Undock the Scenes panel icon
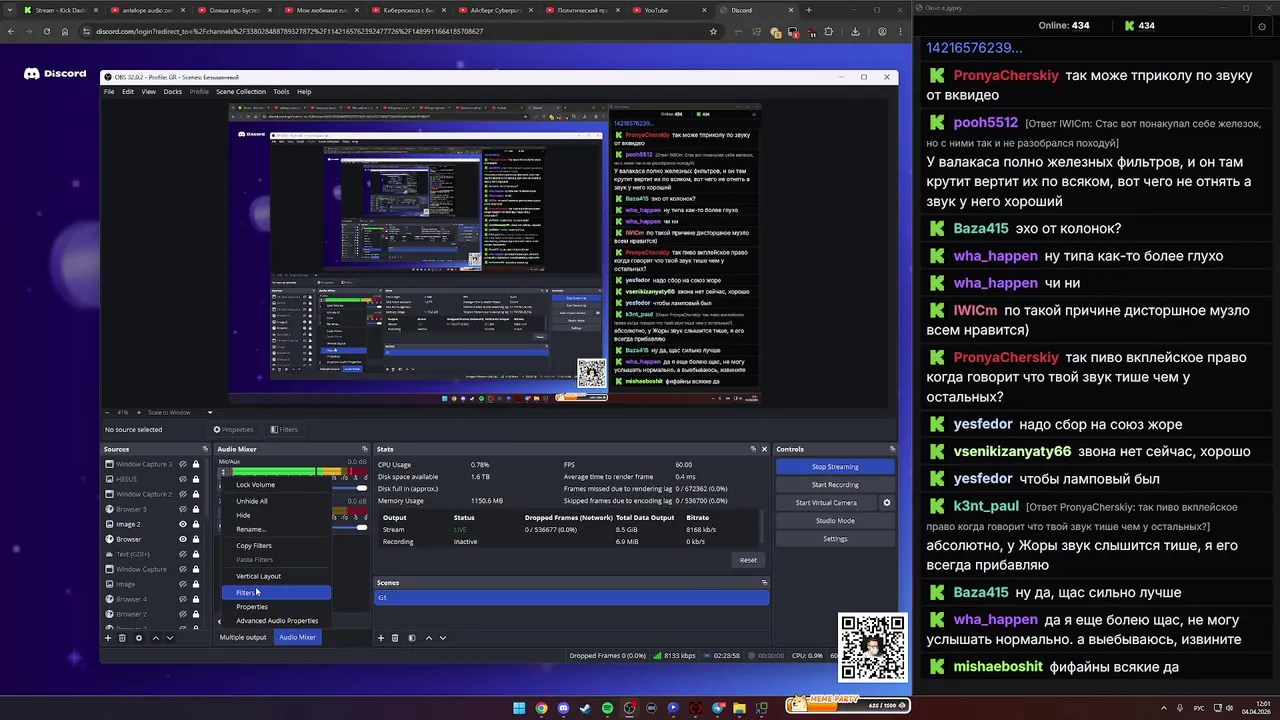Viewport: 1280px width, 720px height. click(x=764, y=582)
